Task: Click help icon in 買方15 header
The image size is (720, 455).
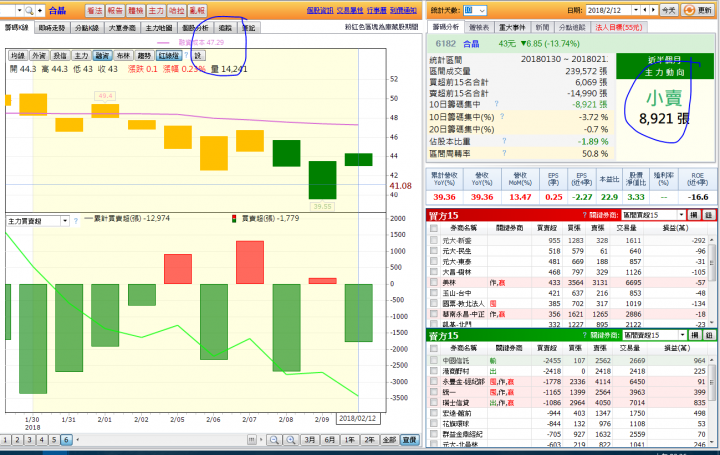Action: pos(585,215)
